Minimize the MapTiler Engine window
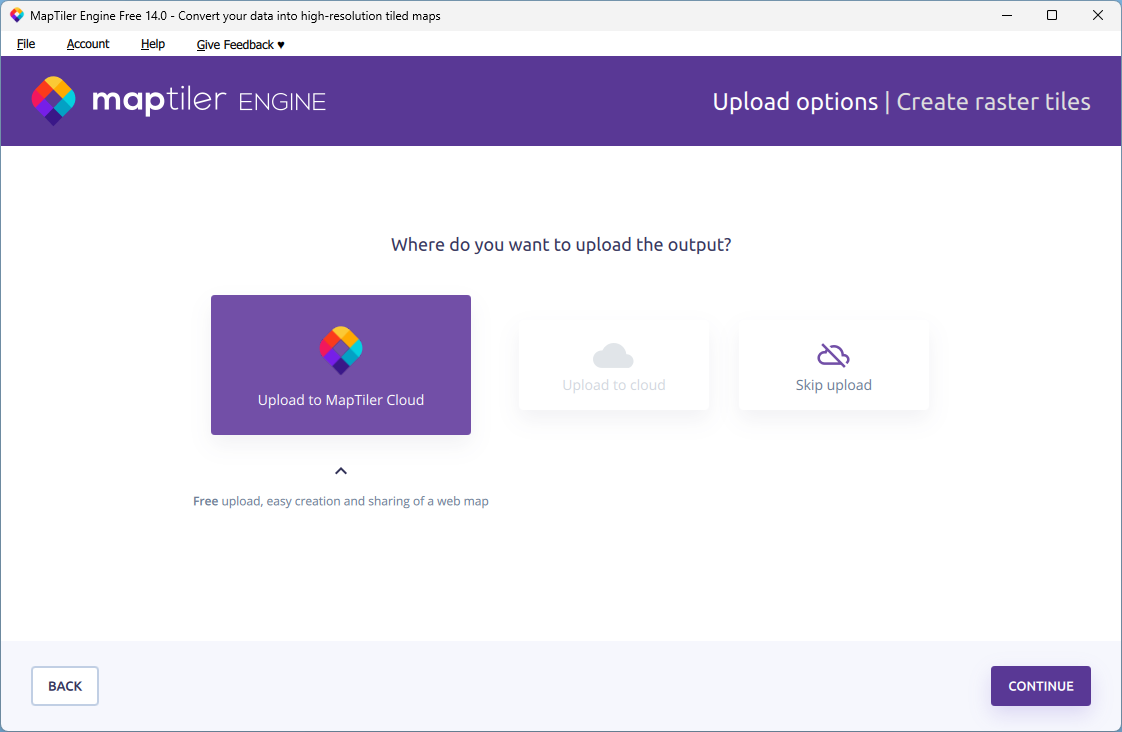Image resolution: width=1122 pixels, height=732 pixels. (x=1007, y=15)
